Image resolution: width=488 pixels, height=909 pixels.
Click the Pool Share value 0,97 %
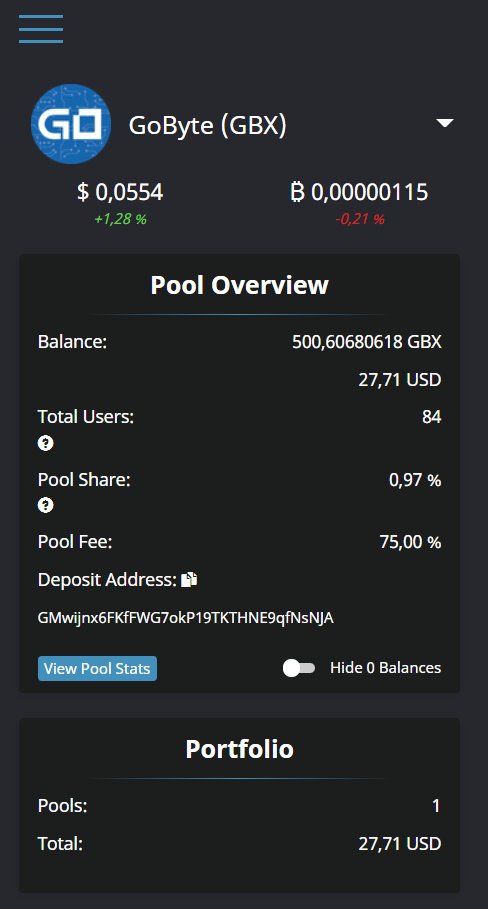(x=415, y=480)
